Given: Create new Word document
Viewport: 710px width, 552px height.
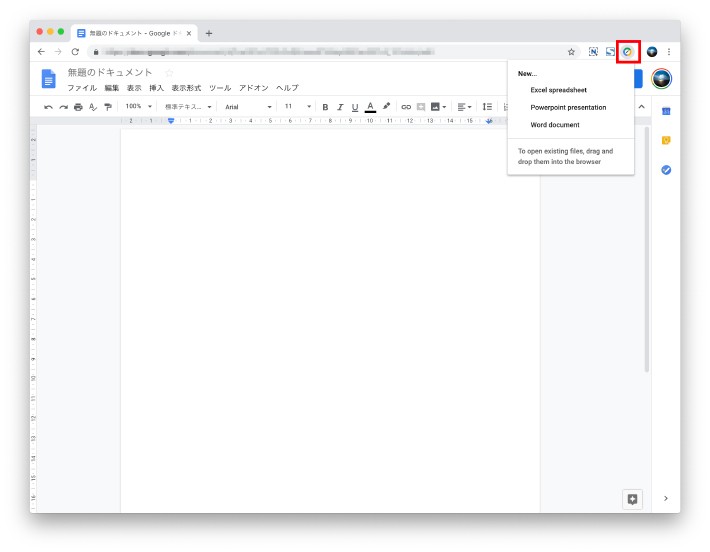Looking at the screenshot, I should pyautogui.click(x=555, y=125).
